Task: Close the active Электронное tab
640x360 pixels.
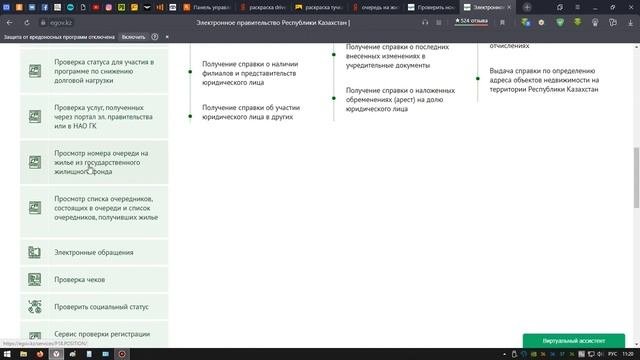Action: coord(509,7)
